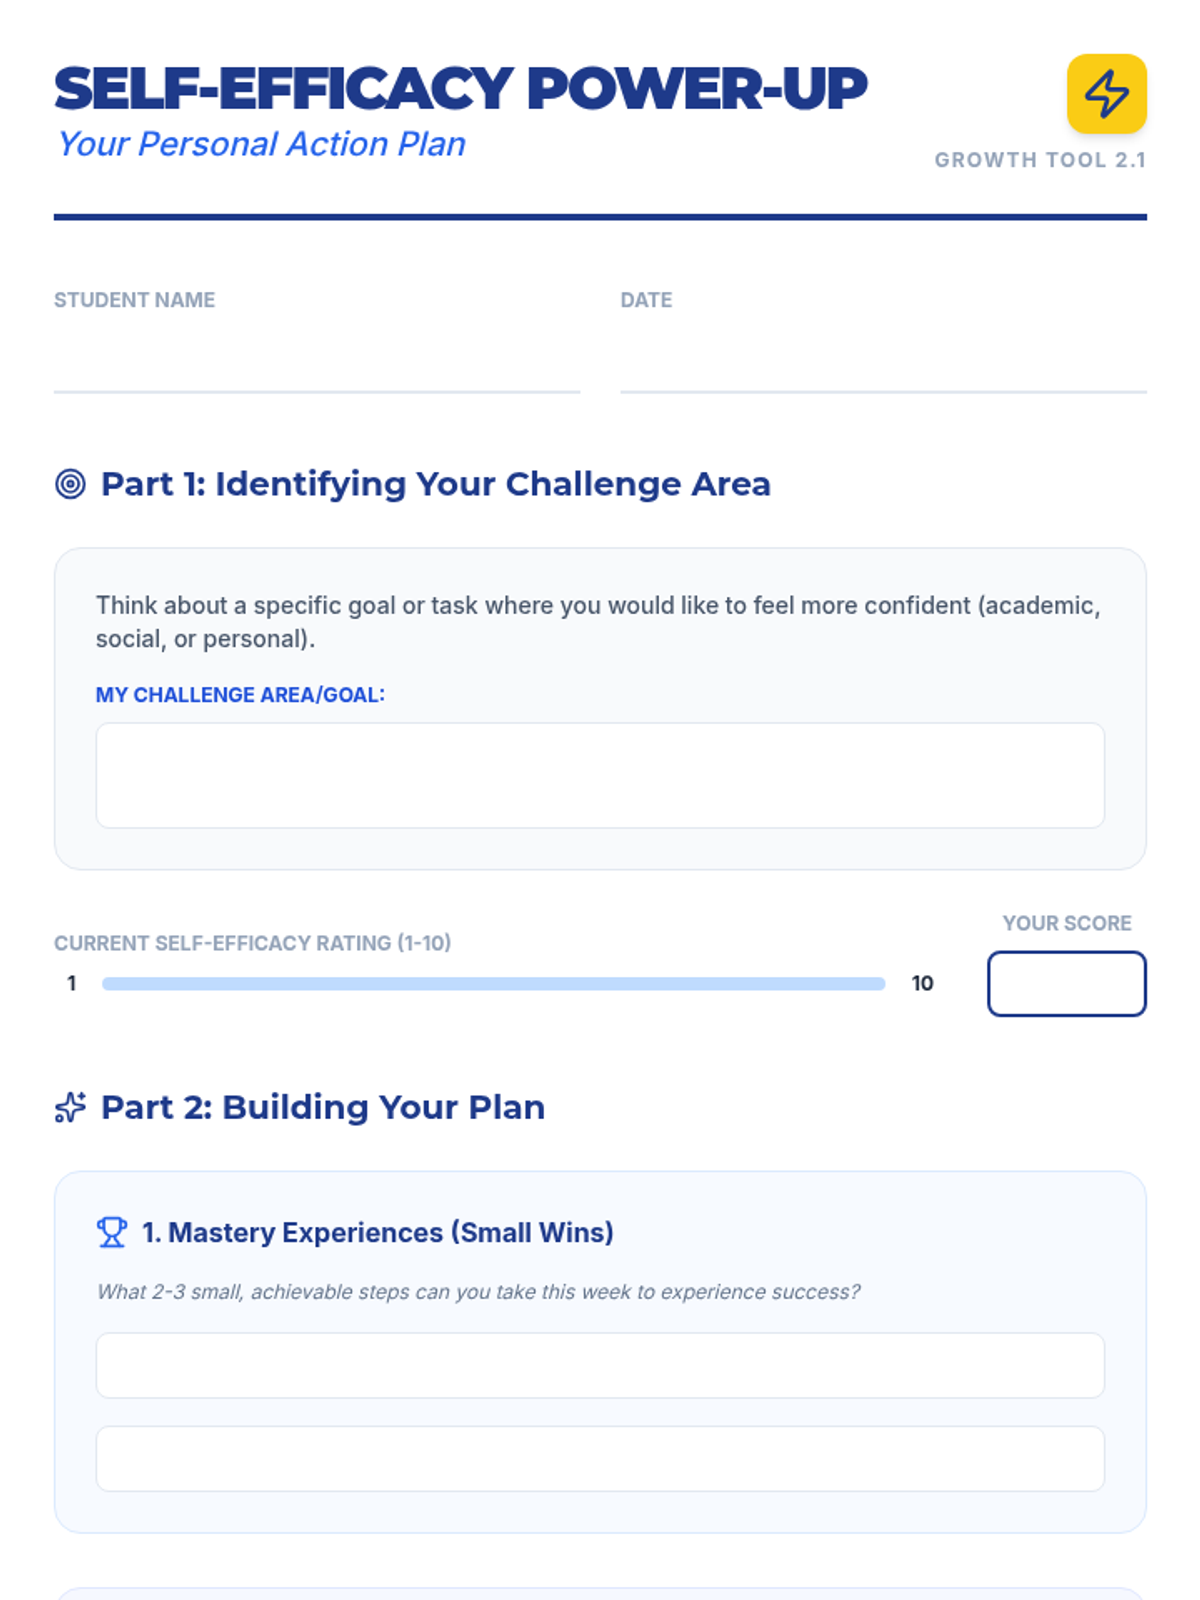Select the Part 2: Building Your Plan heading

[x=323, y=1107]
